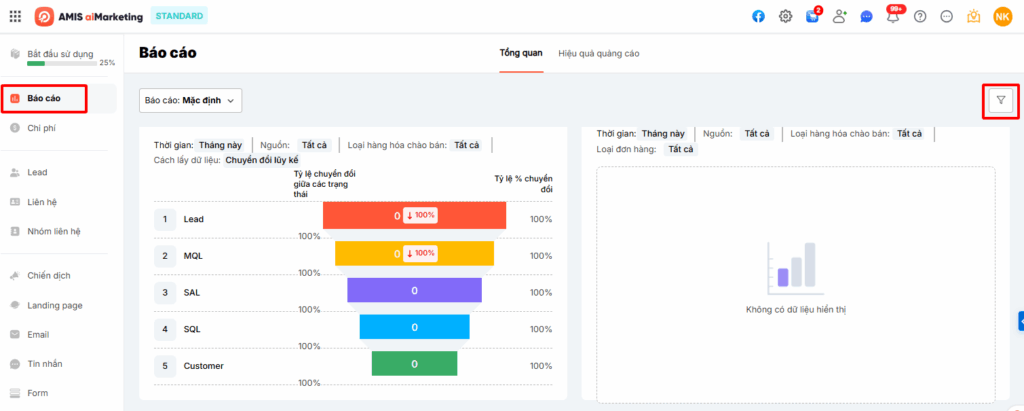Click the lightbulb guide icon
This screenshot has height=411, width=1024.
click(x=972, y=16)
